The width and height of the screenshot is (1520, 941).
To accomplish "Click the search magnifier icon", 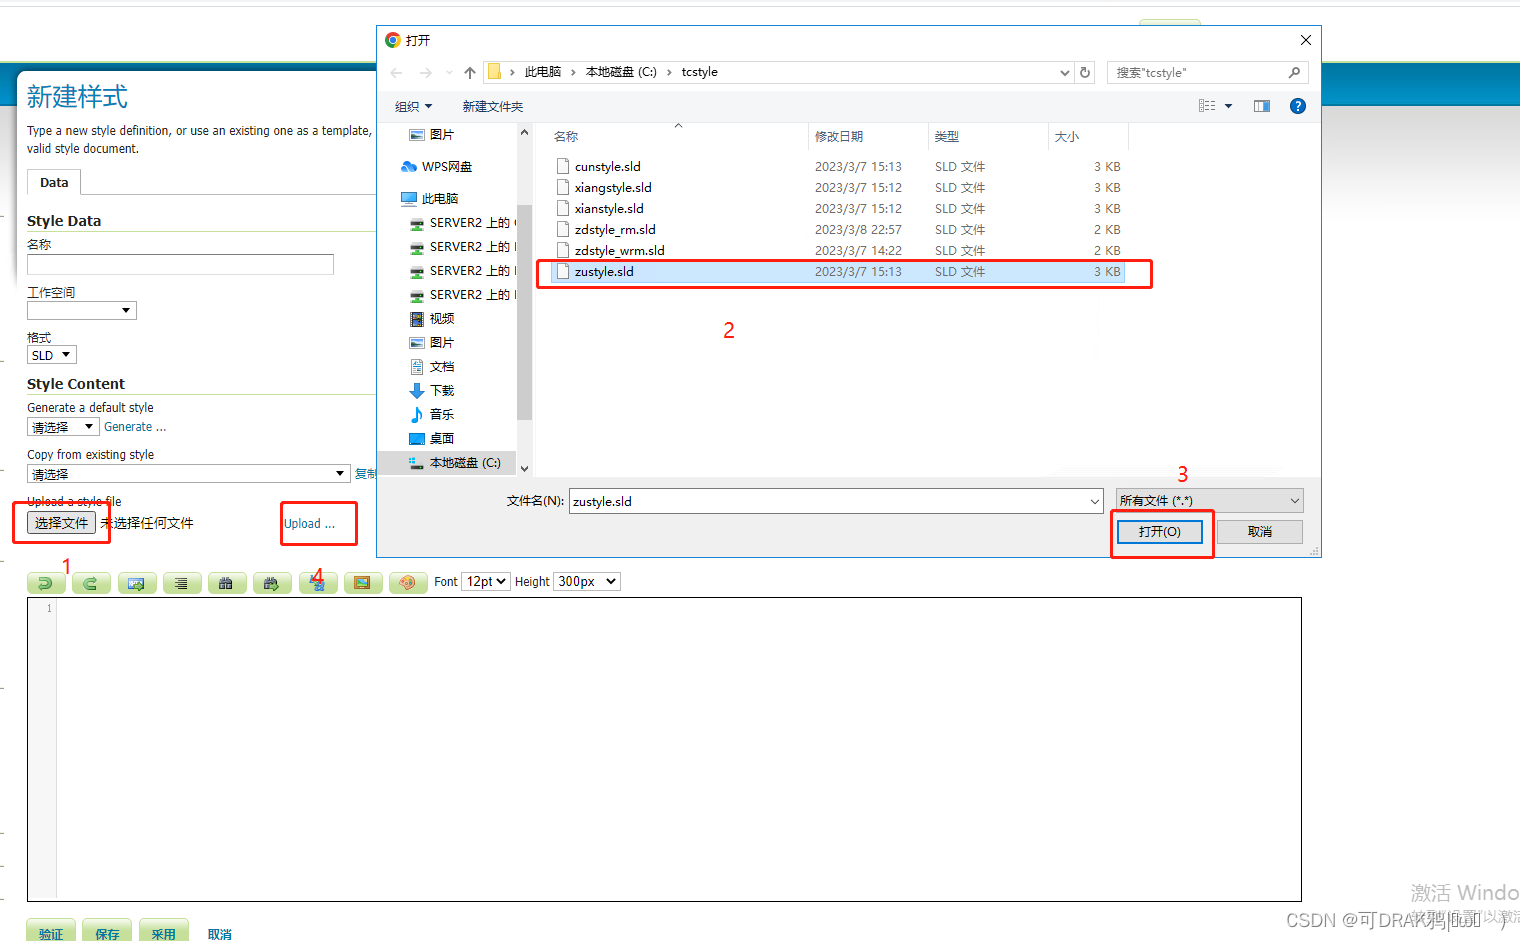I will (x=1294, y=72).
